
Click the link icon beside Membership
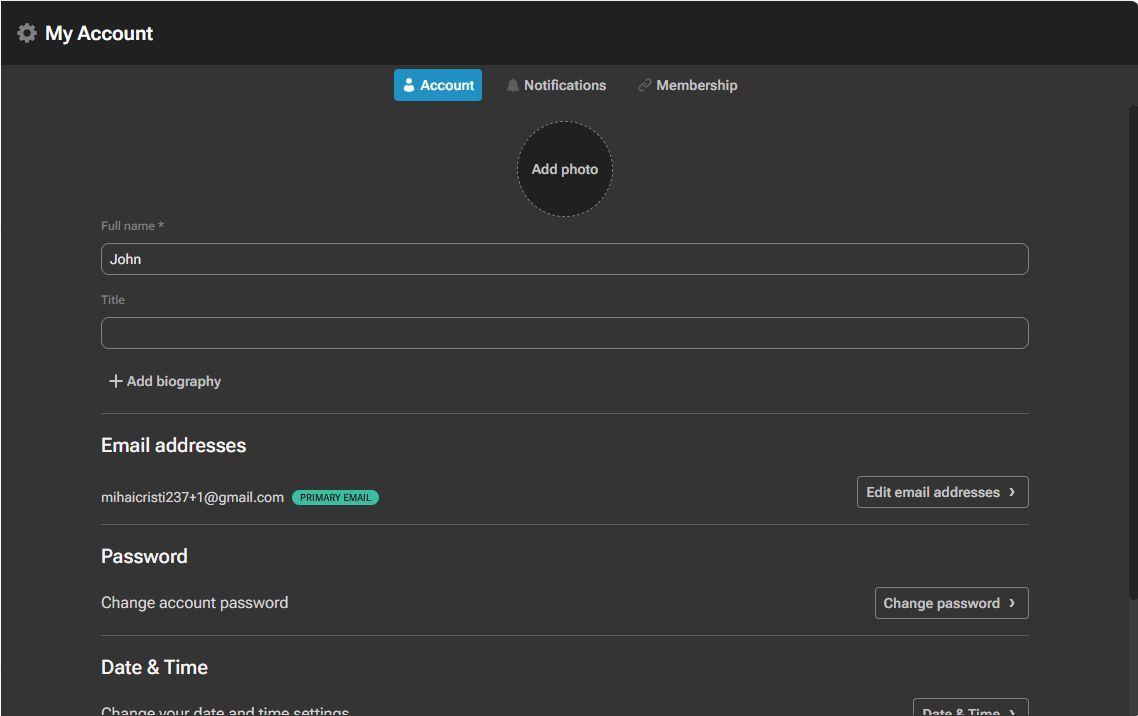point(645,85)
